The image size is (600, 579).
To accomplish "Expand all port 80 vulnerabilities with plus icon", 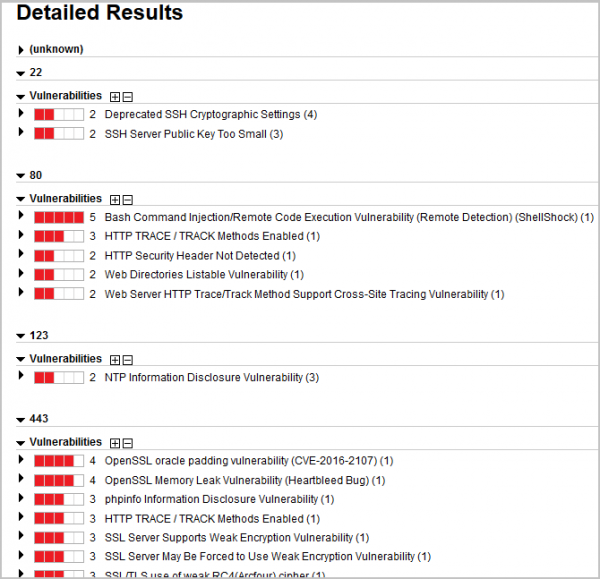I will (115, 200).
